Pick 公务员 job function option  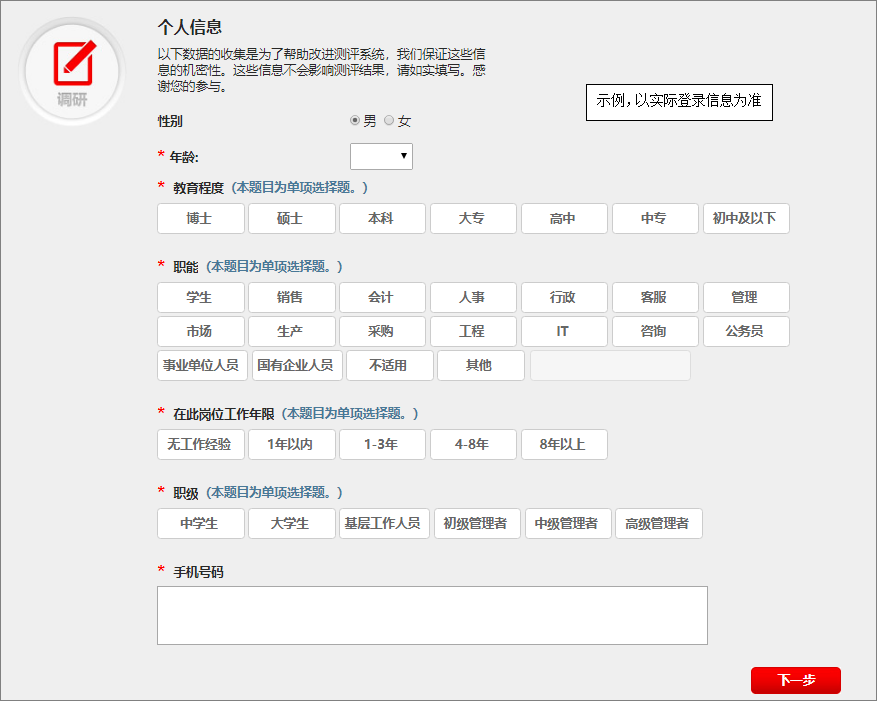[746, 331]
